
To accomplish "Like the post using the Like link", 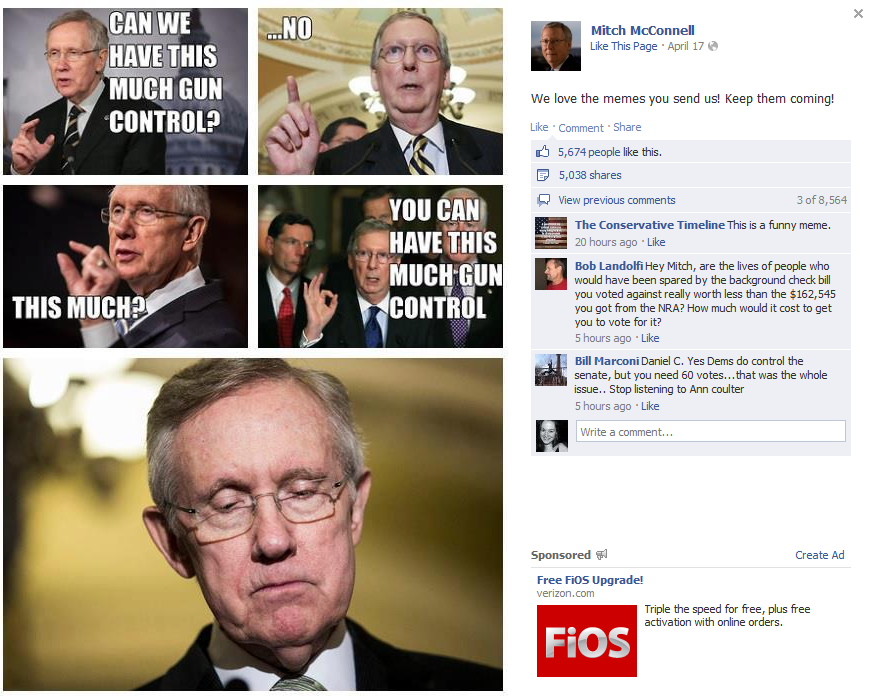I will (x=539, y=127).
